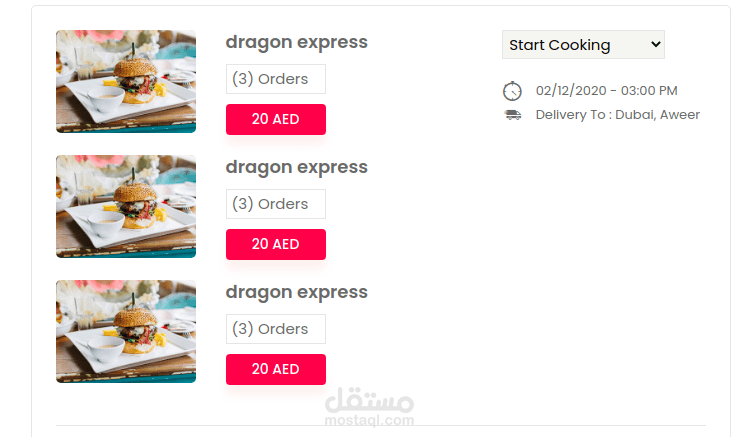This screenshot has width=740, height=437.
Task: Click the mostaql.com watermark text
Action: (370, 423)
